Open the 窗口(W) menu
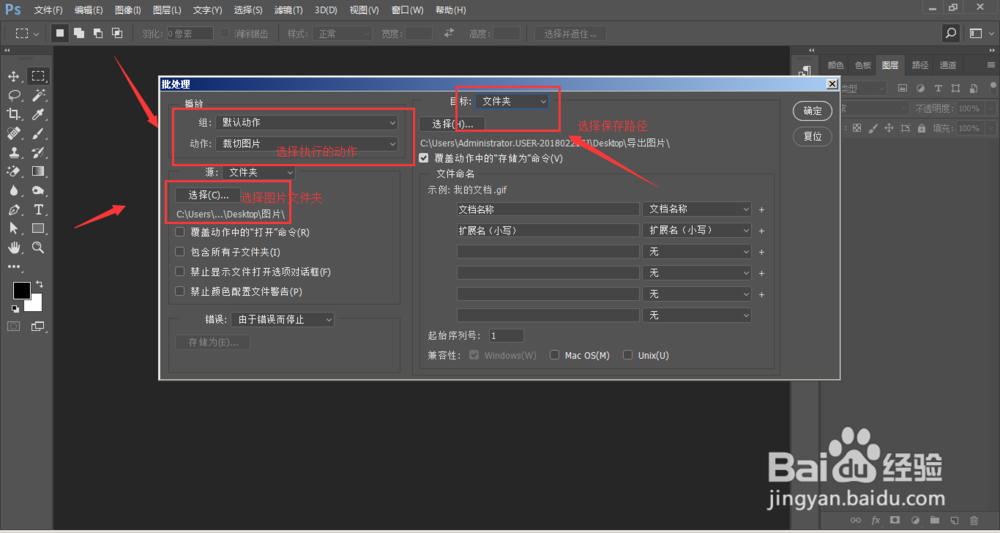 click(x=408, y=10)
